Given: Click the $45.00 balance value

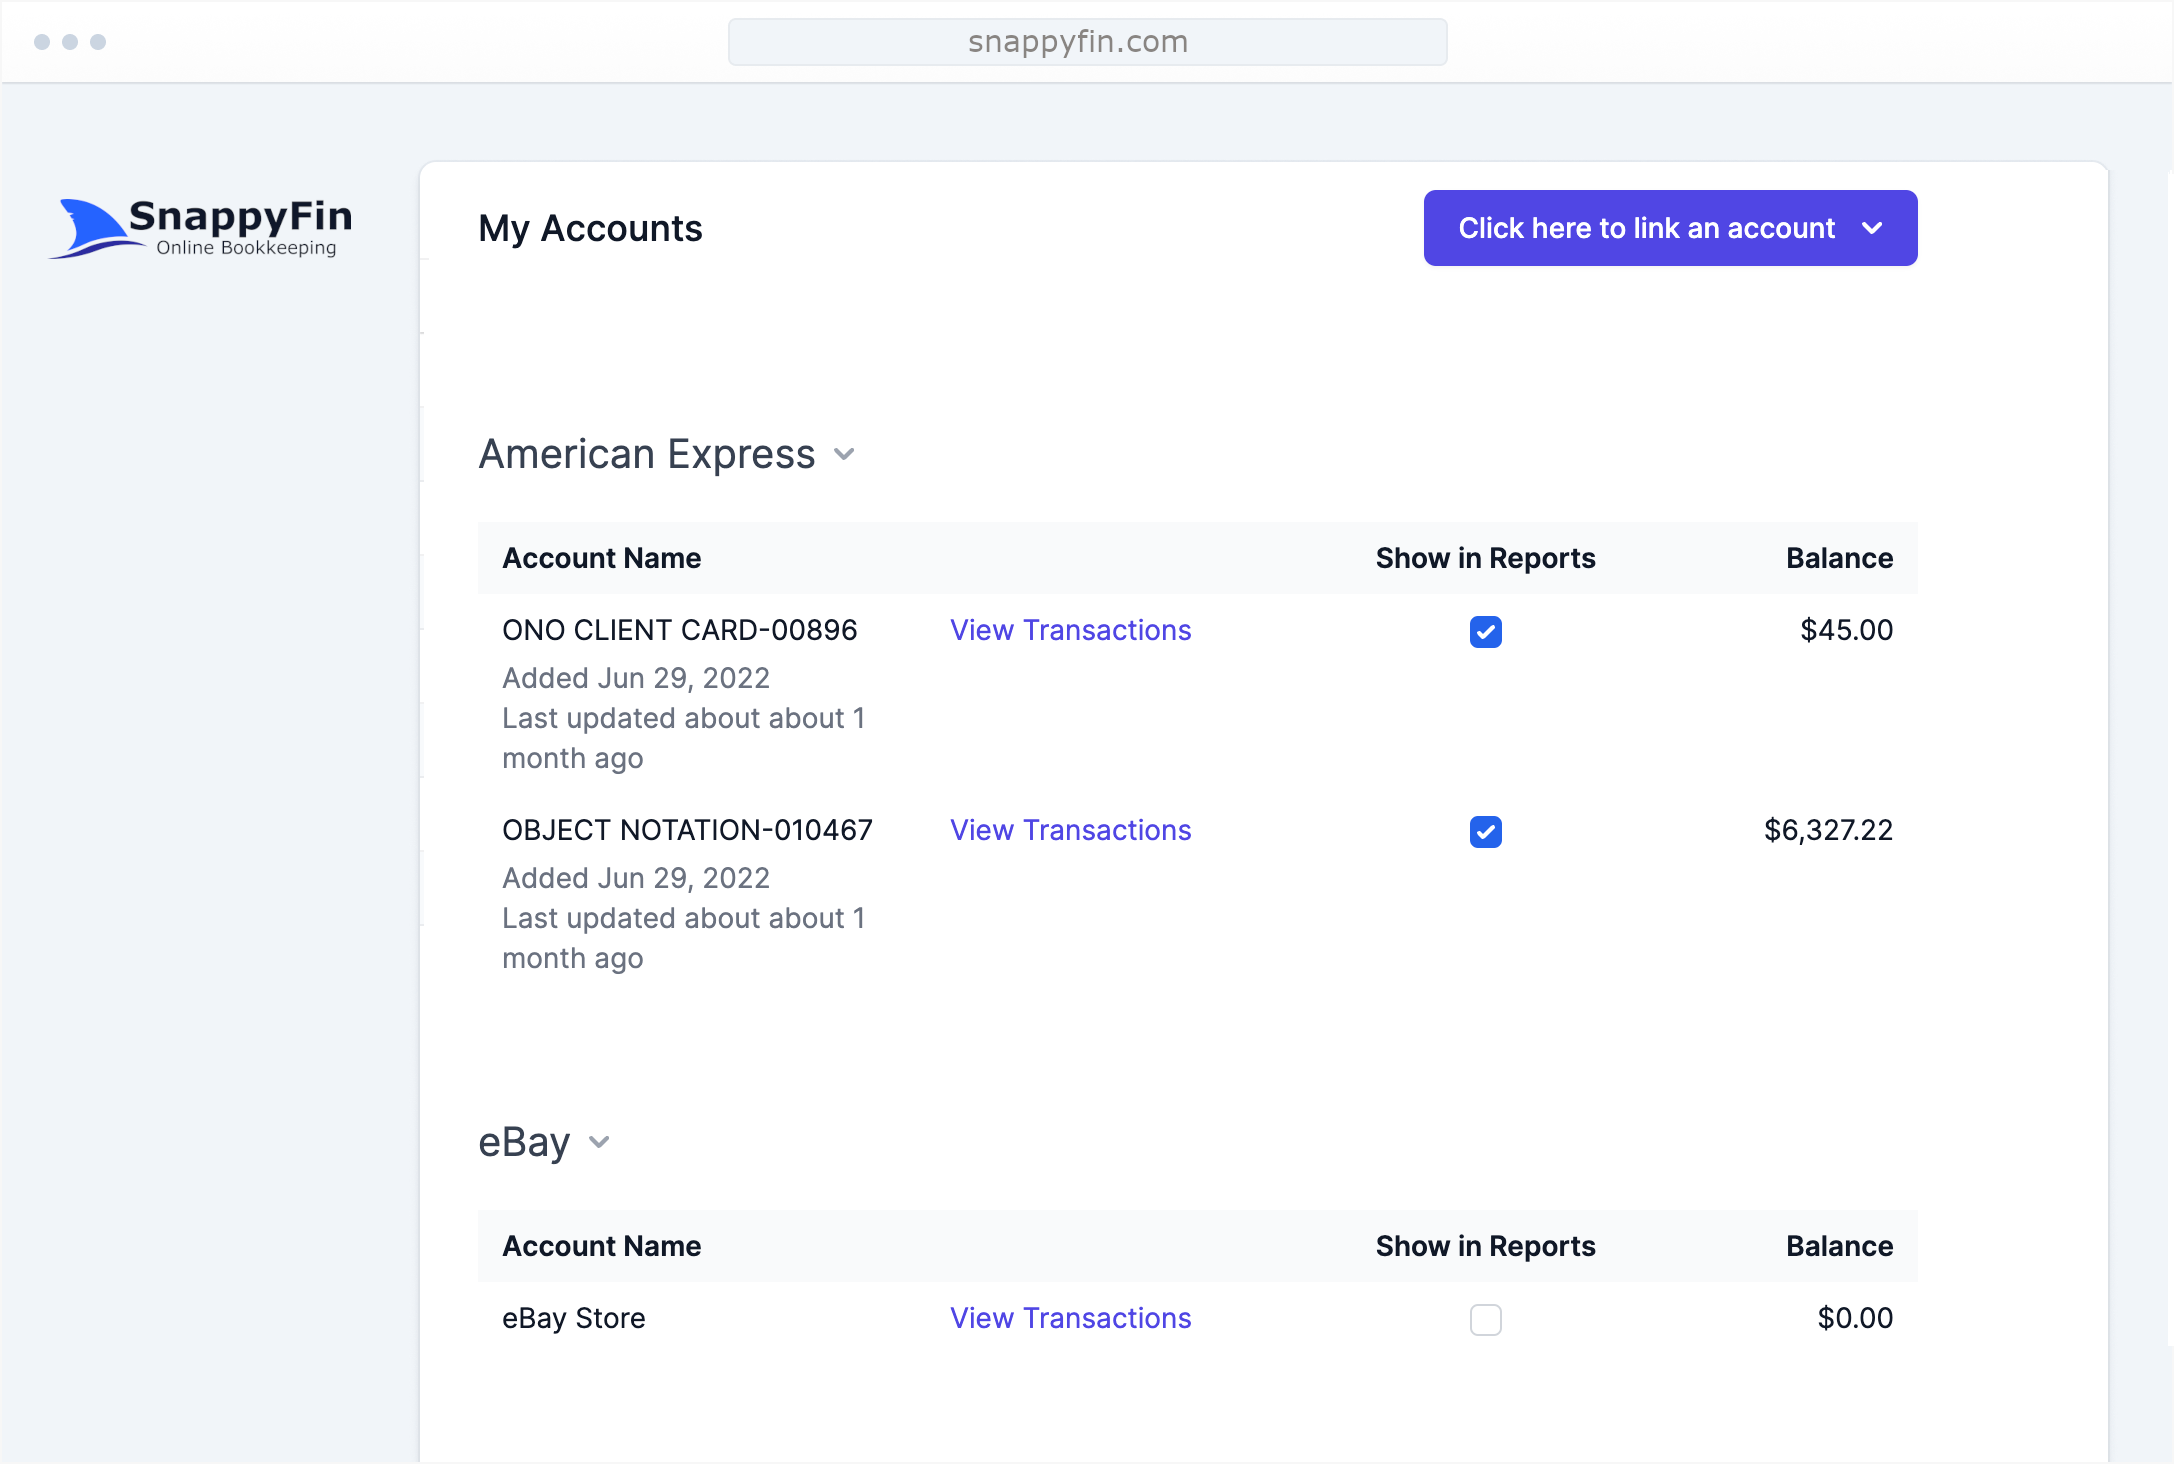Looking at the screenshot, I should [x=1846, y=630].
